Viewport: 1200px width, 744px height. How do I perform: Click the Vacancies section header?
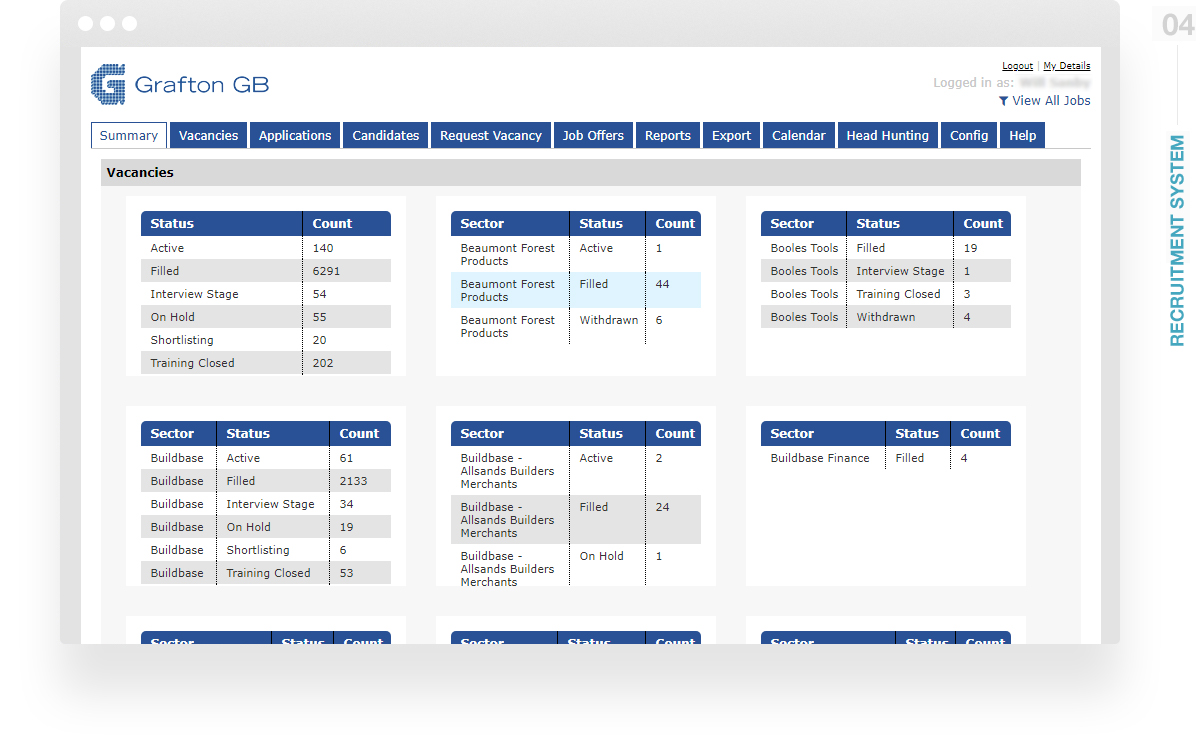591,173
